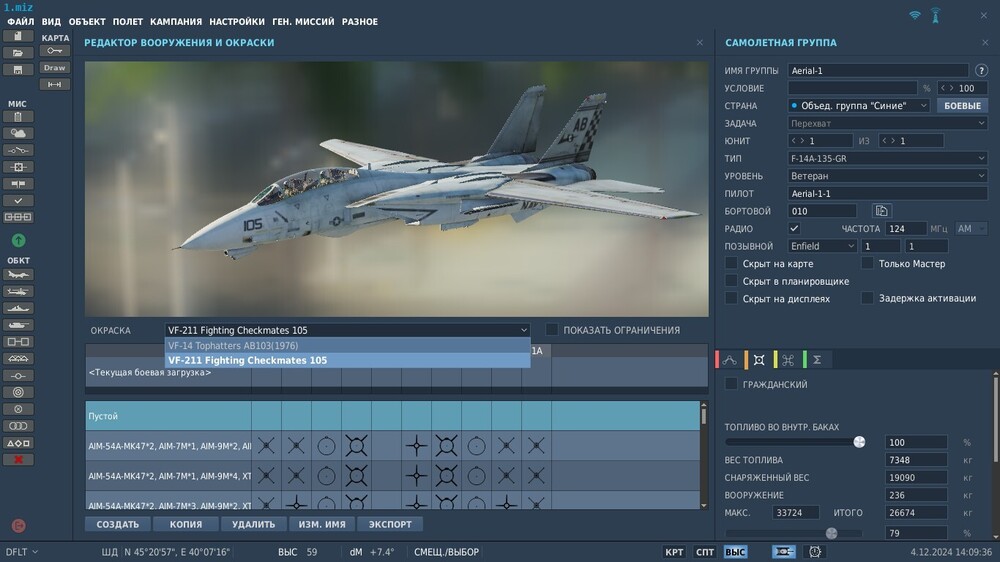Open the weather cloud settings icon
The height and width of the screenshot is (562, 1000).
[x=18, y=133]
